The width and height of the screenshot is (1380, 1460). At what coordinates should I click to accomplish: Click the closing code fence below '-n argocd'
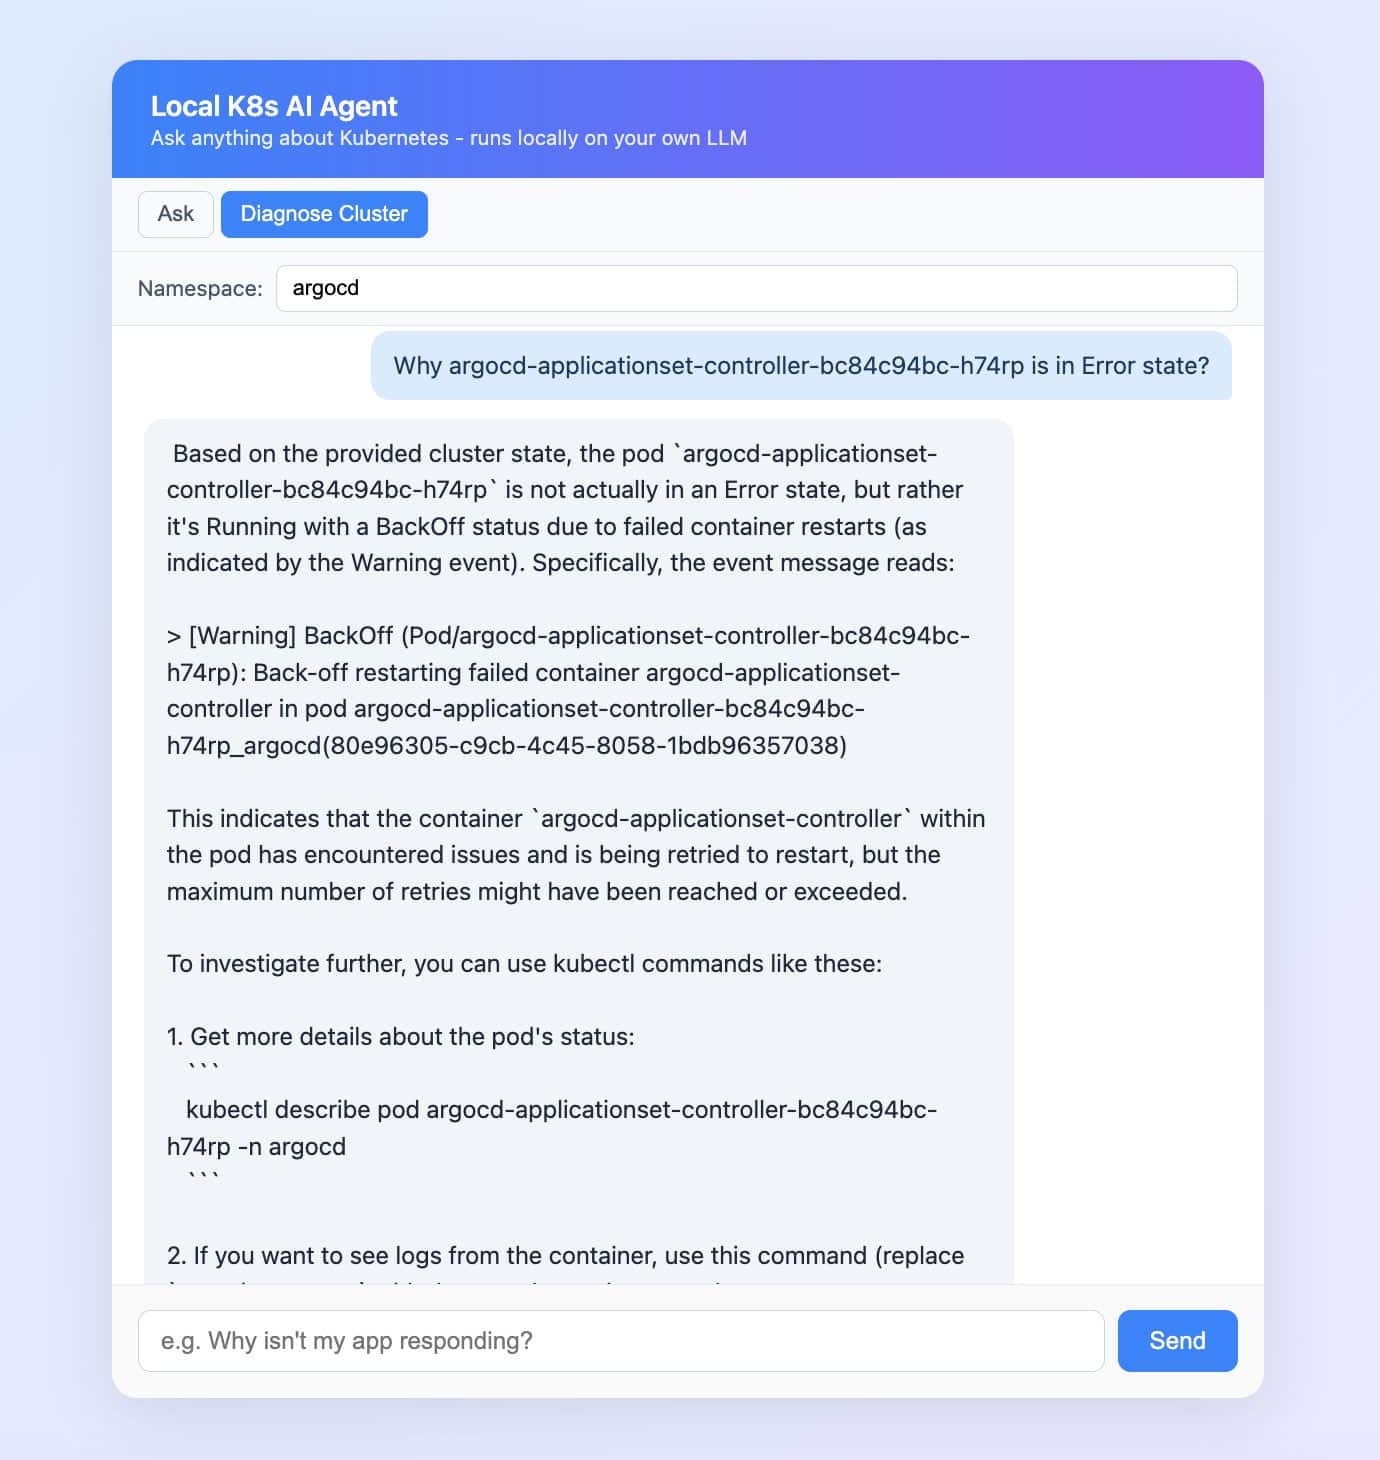[204, 1178]
